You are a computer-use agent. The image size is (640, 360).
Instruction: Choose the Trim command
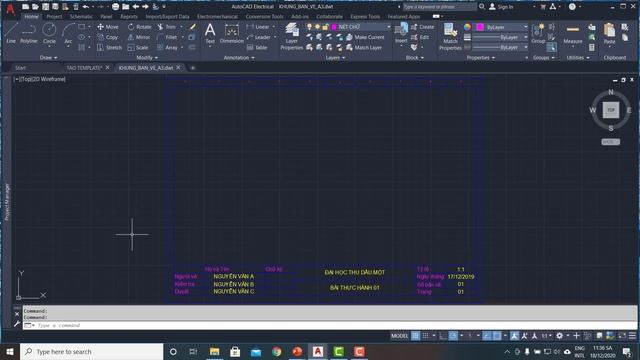[167, 27]
